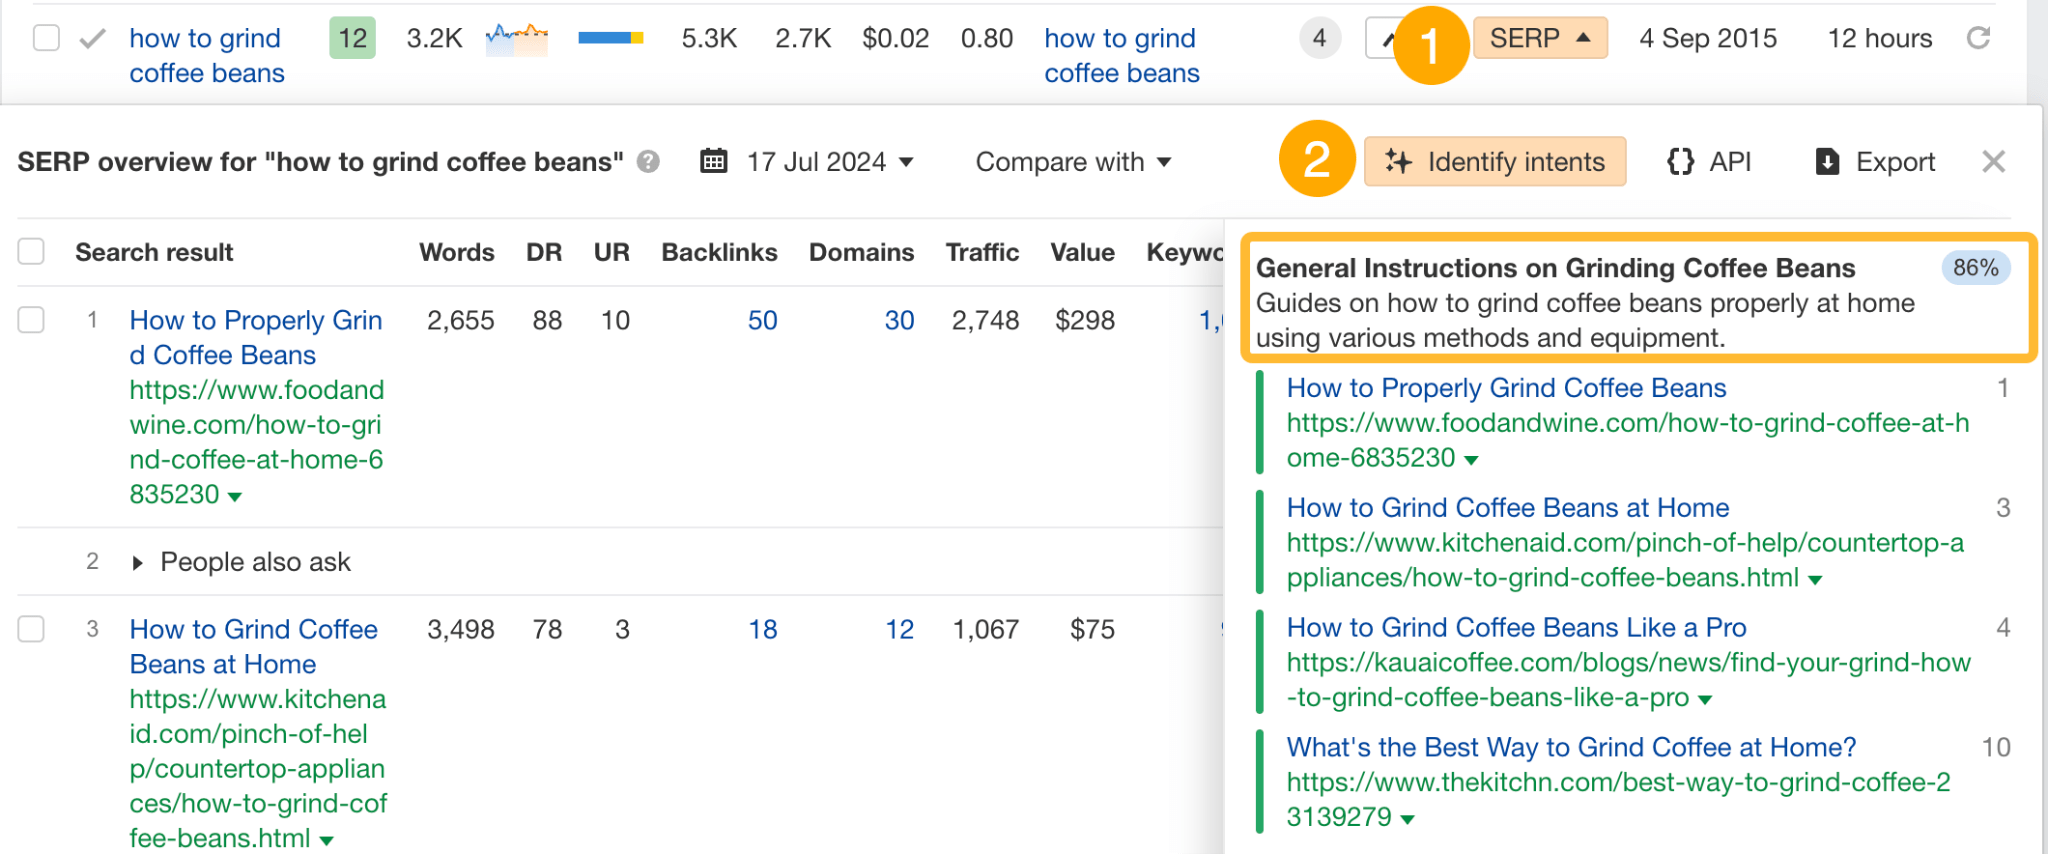This screenshot has height=854, width=2048.
Task: Click the API button
Action: pyautogui.click(x=1709, y=161)
